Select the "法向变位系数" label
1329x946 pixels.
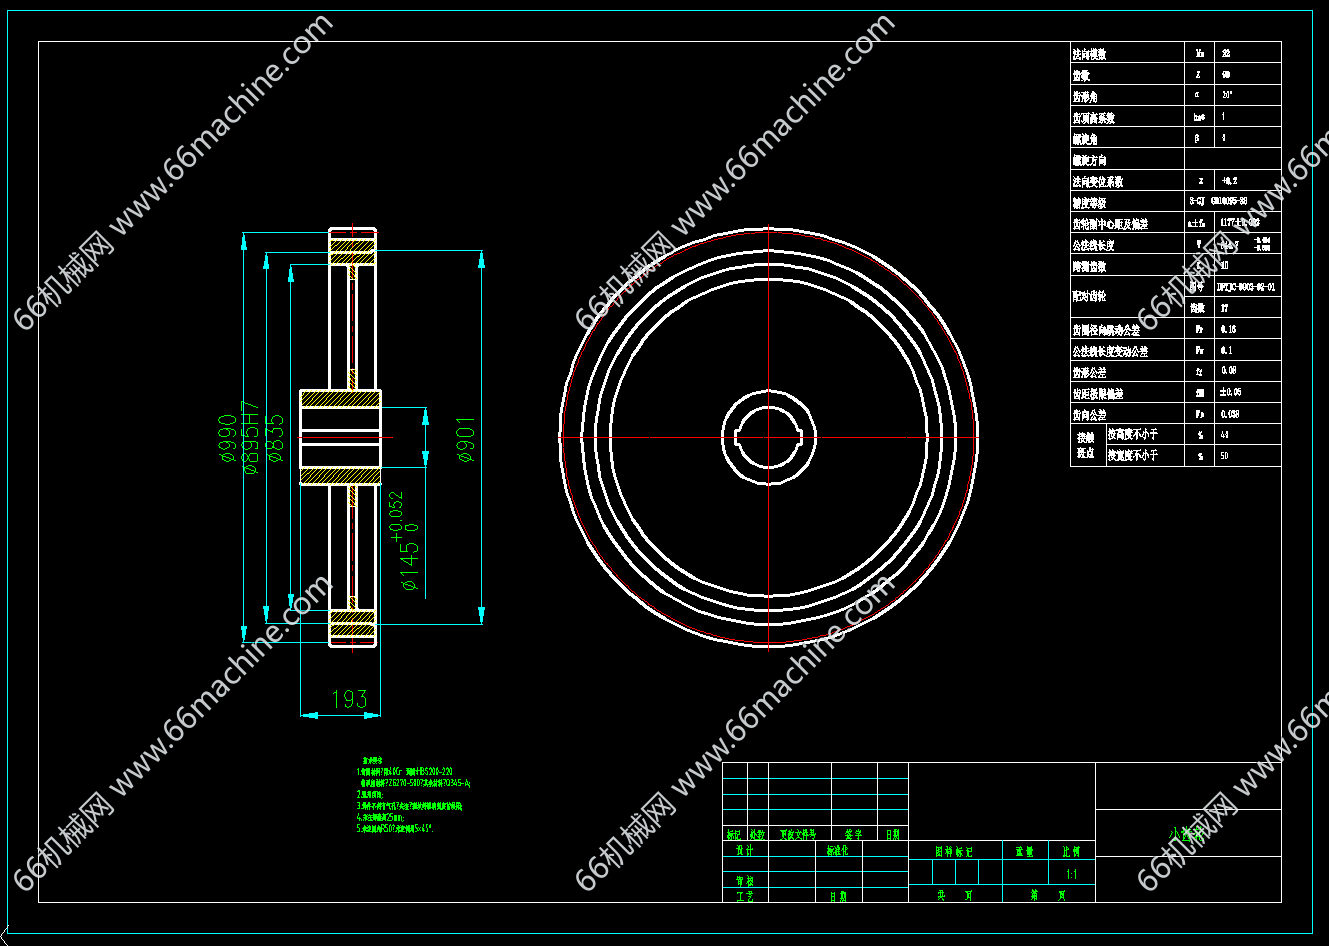1097,181
